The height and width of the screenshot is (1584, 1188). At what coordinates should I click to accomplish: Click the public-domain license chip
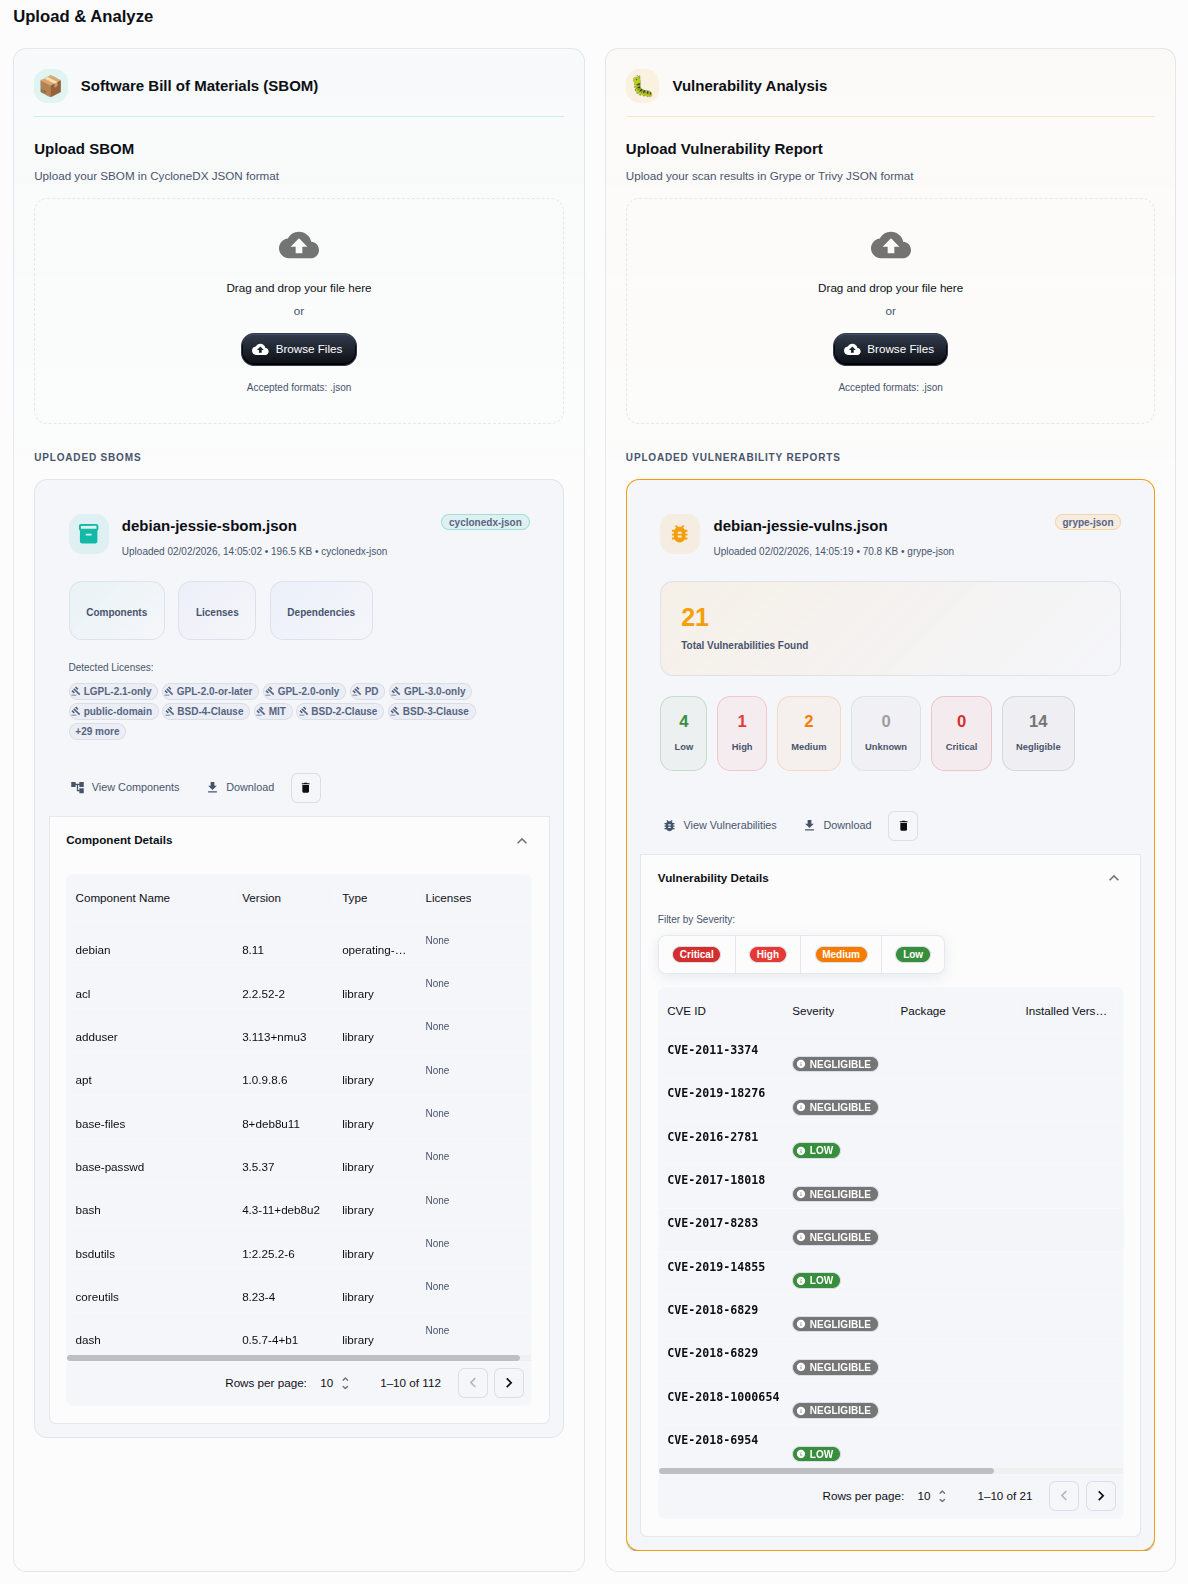coord(111,711)
